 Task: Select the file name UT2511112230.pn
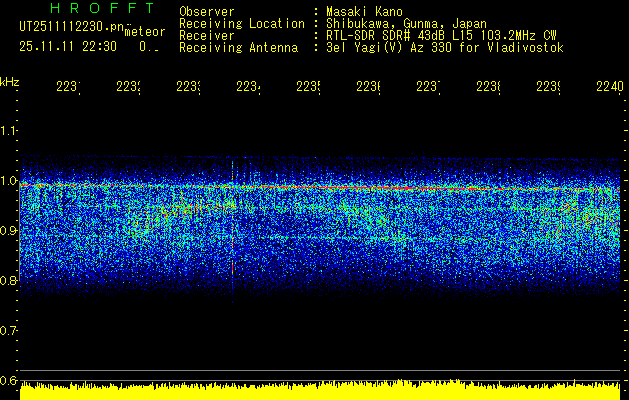(72, 26)
